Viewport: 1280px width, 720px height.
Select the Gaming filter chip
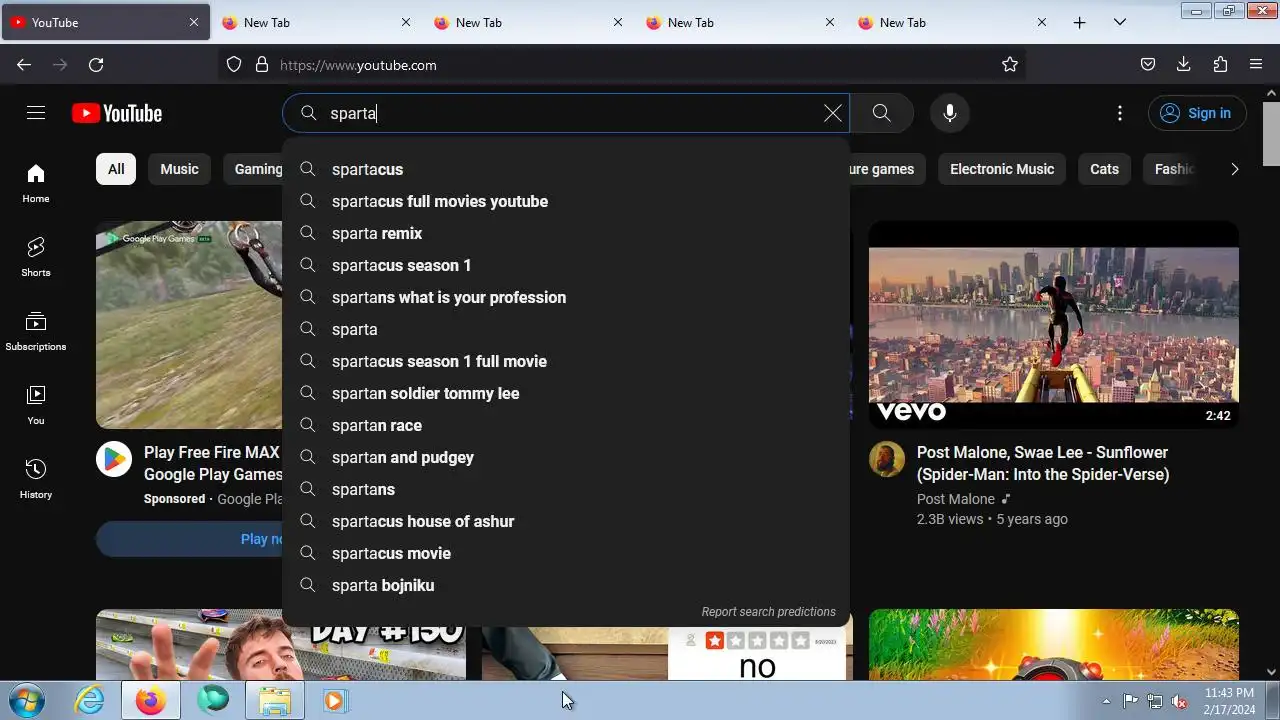pos(254,169)
